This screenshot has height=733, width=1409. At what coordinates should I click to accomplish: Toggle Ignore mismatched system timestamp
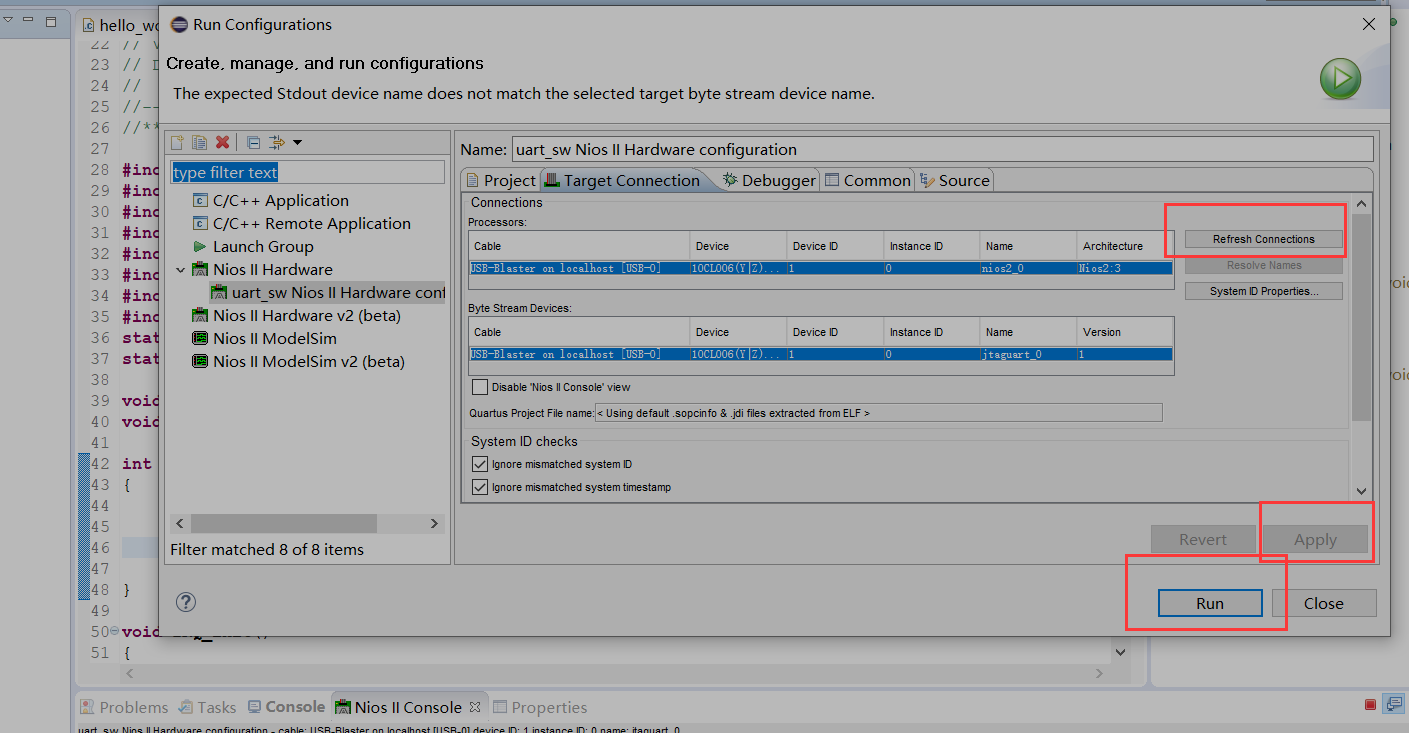[481, 487]
